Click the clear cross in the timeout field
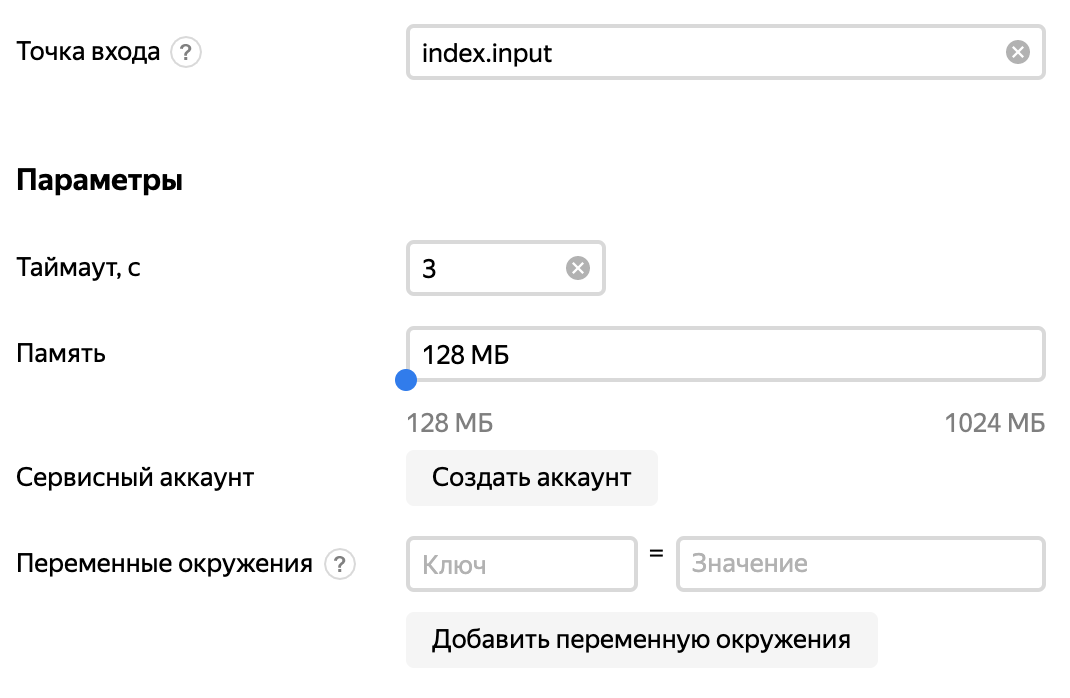1070x698 pixels. (576, 266)
